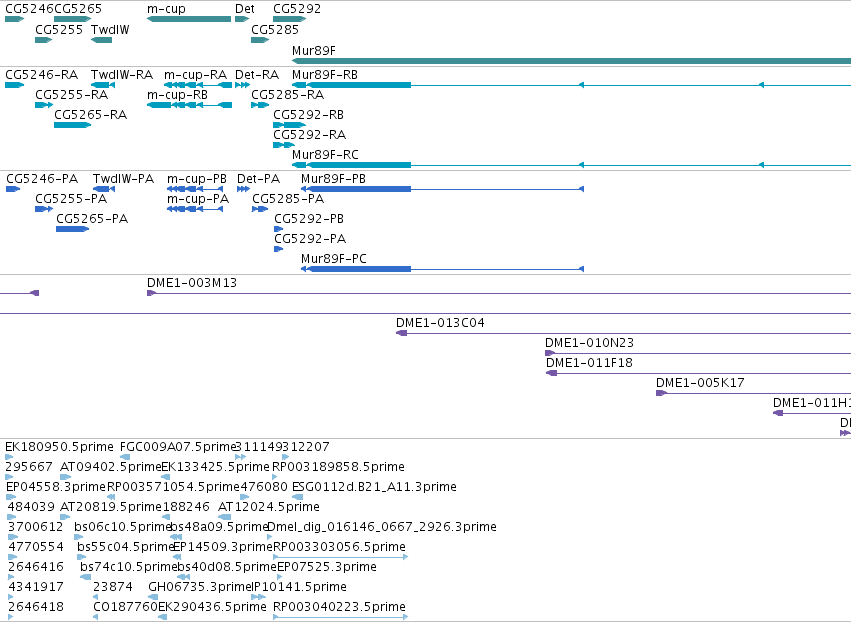Click transcript TwdlW-RA label
Viewport: 851px width, 622px height.
(x=122, y=74)
